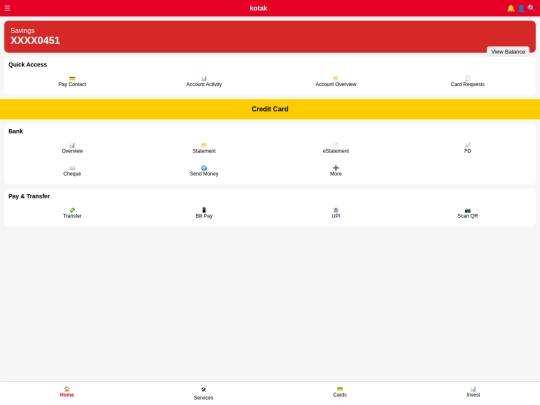Open the notifications bell icon
This screenshot has width=540, height=405.
(511, 8)
